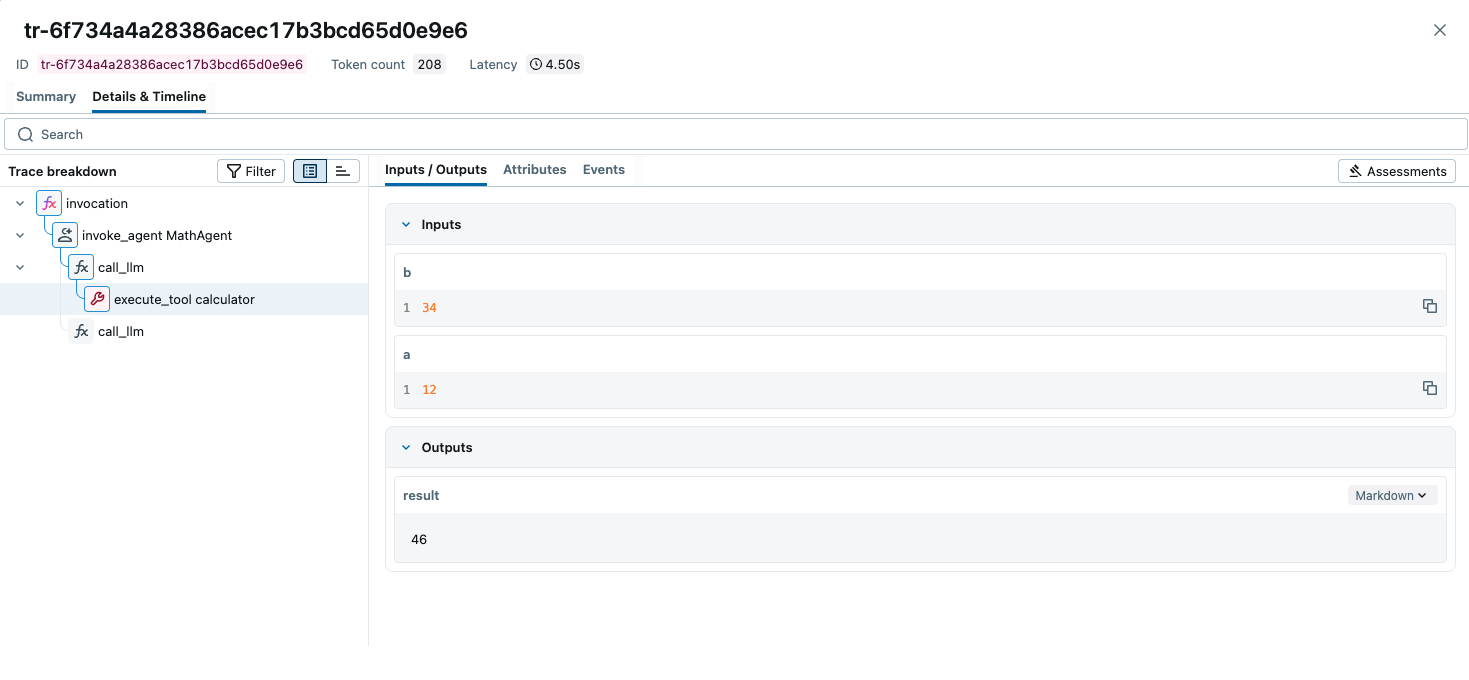Open the Assessments panel

pyautogui.click(x=1396, y=170)
